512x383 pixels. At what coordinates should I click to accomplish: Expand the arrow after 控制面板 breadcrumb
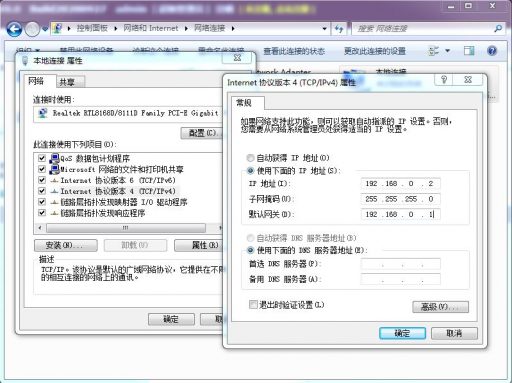pos(115,29)
